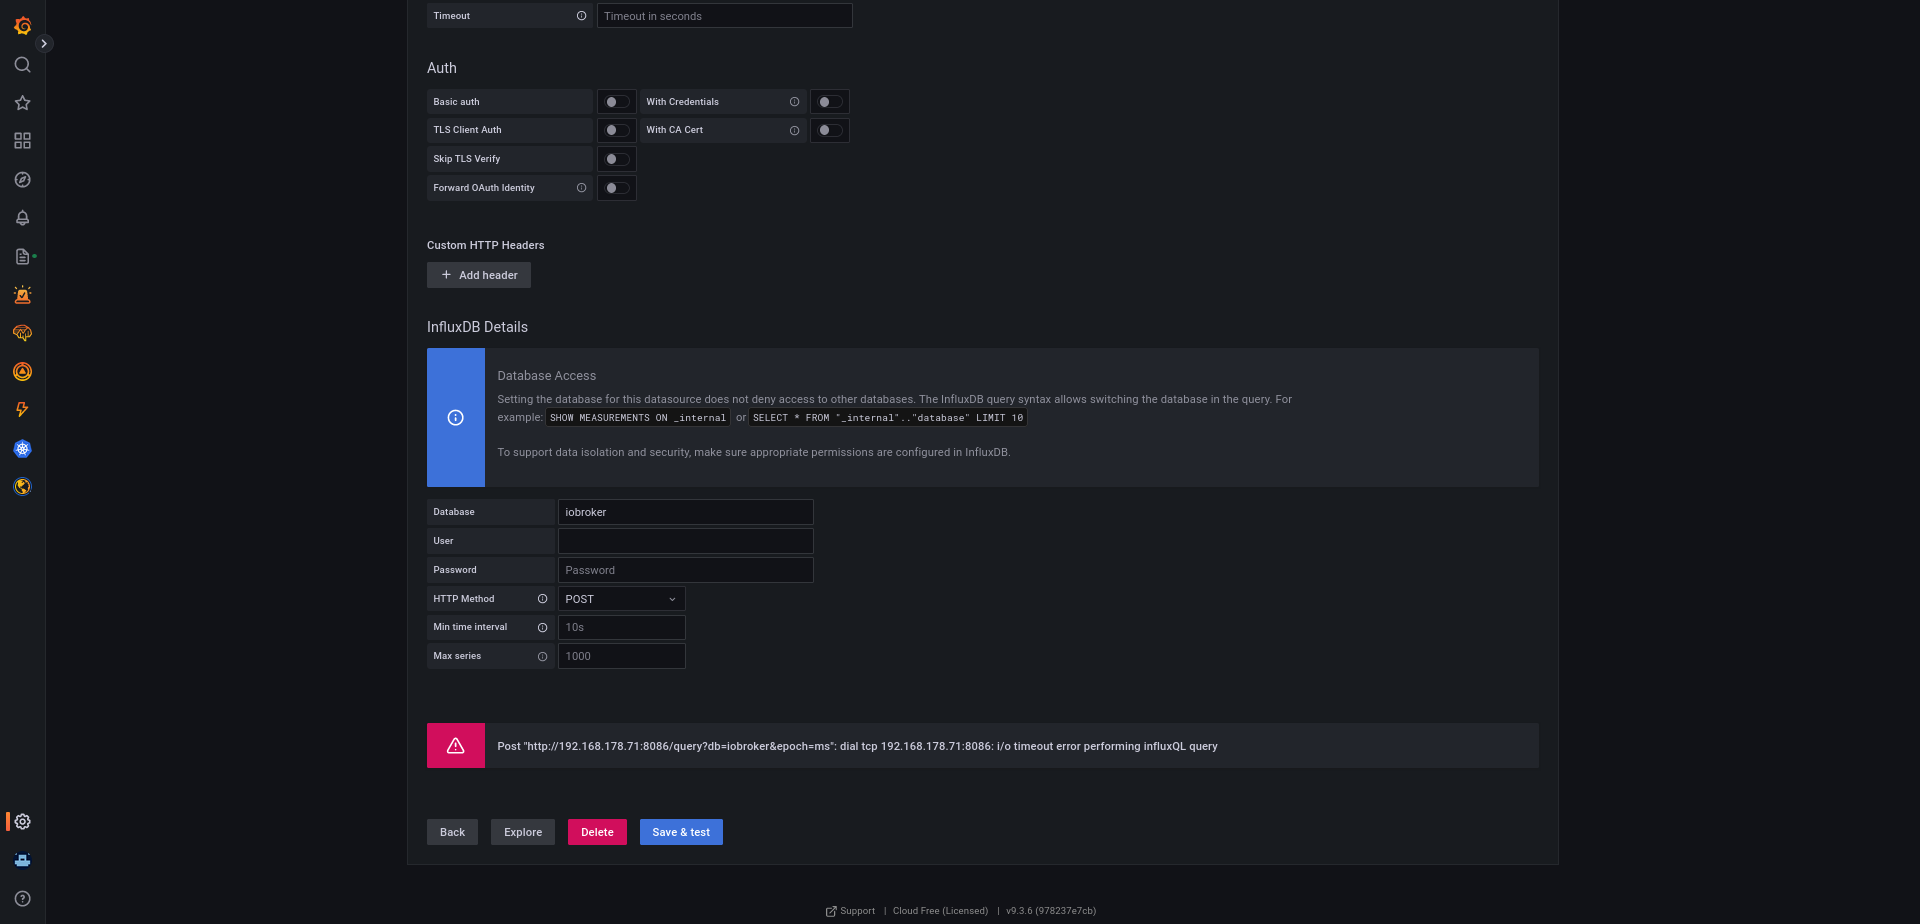The image size is (1920, 924).
Task: Open the Synthetic Monitoring globe icon
Action: (x=22, y=487)
